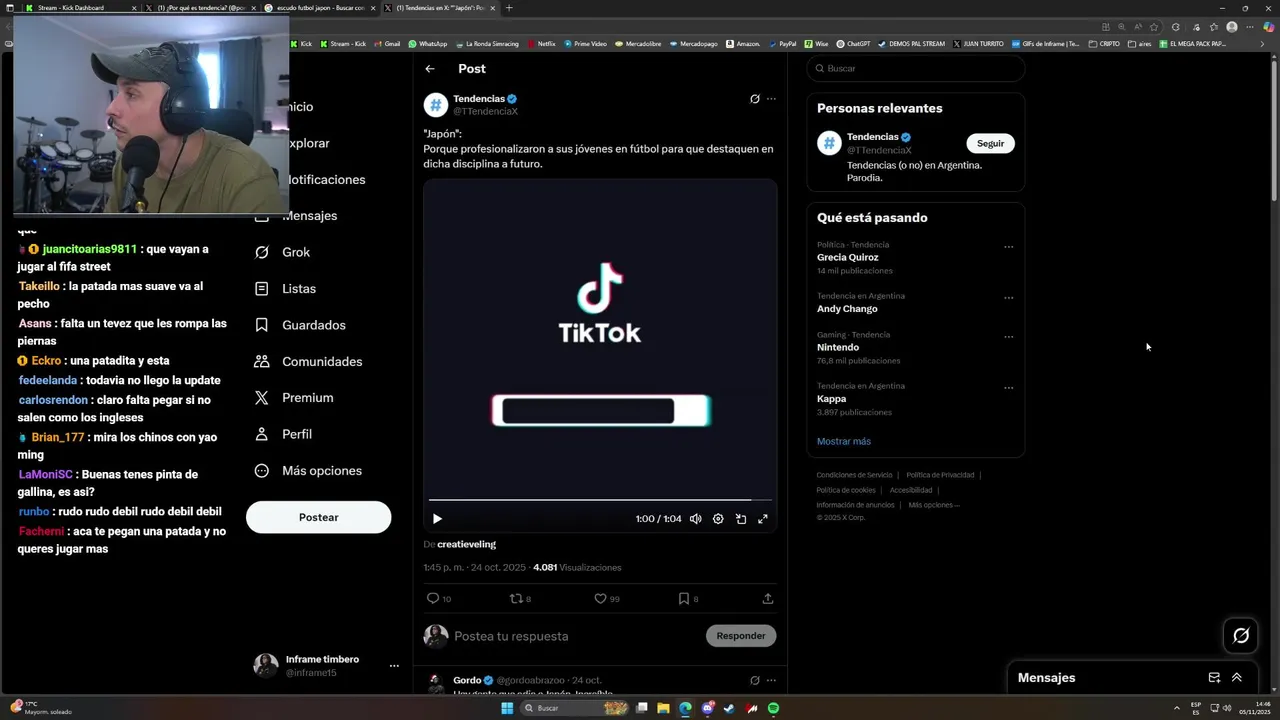Share the post via share icon
Image resolution: width=1280 pixels, height=720 pixels.
tap(768, 598)
